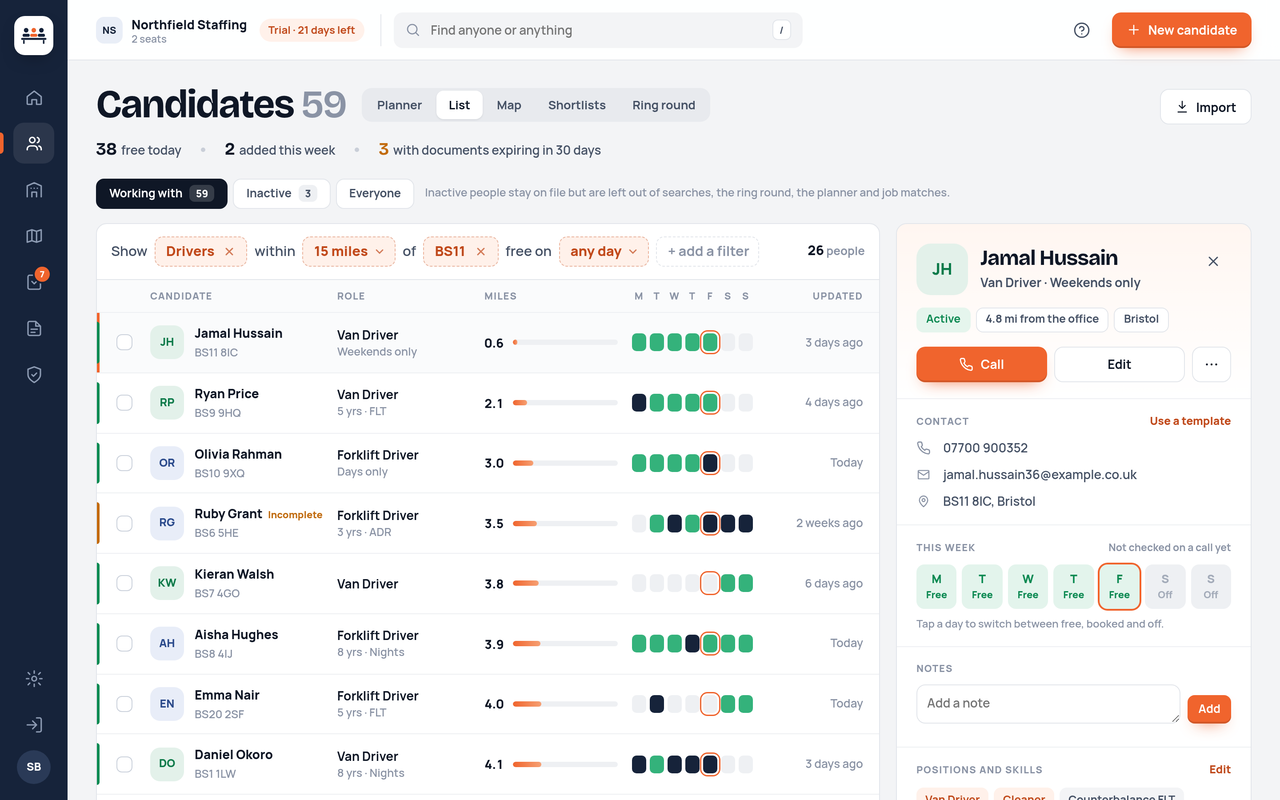Open the Home icon in the sidebar
The height and width of the screenshot is (800, 1280).
coord(34,98)
